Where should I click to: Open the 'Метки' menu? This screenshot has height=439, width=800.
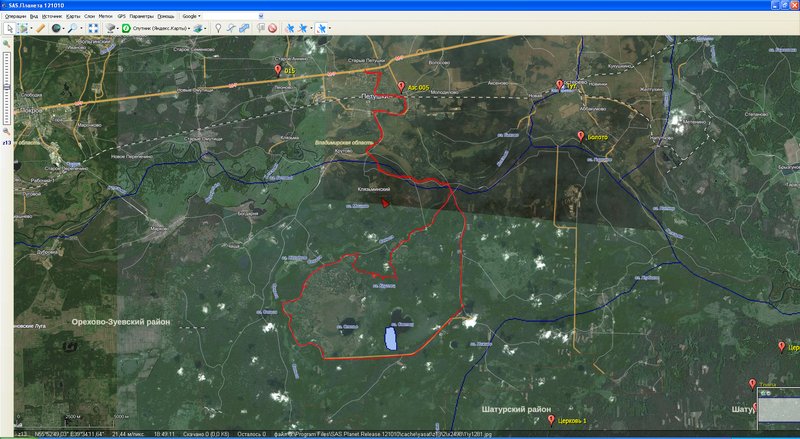pyautogui.click(x=105, y=17)
